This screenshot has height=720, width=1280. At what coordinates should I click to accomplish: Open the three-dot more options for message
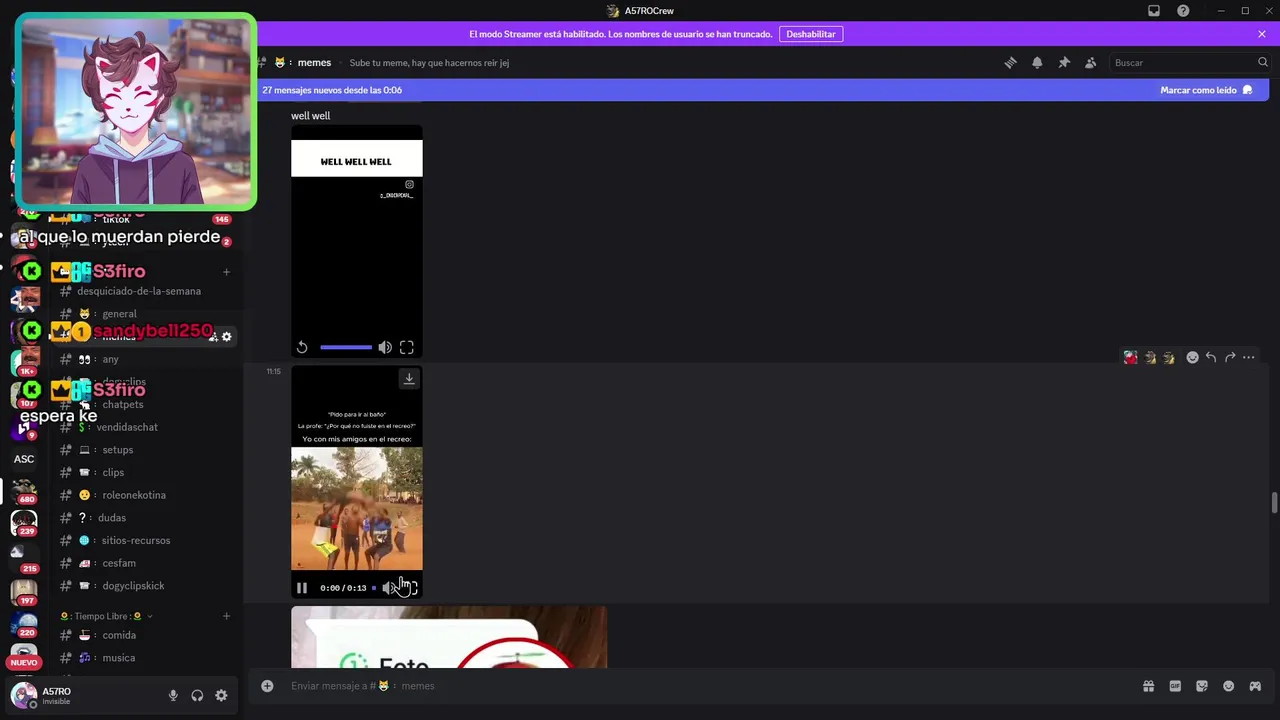[1248, 357]
